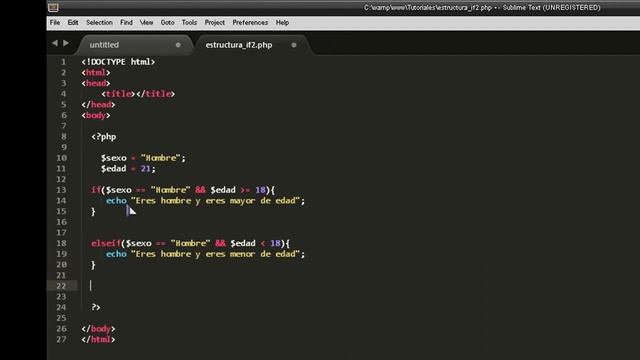Open the Project menu
The height and width of the screenshot is (360, 640).
click(x=215, y=22)
